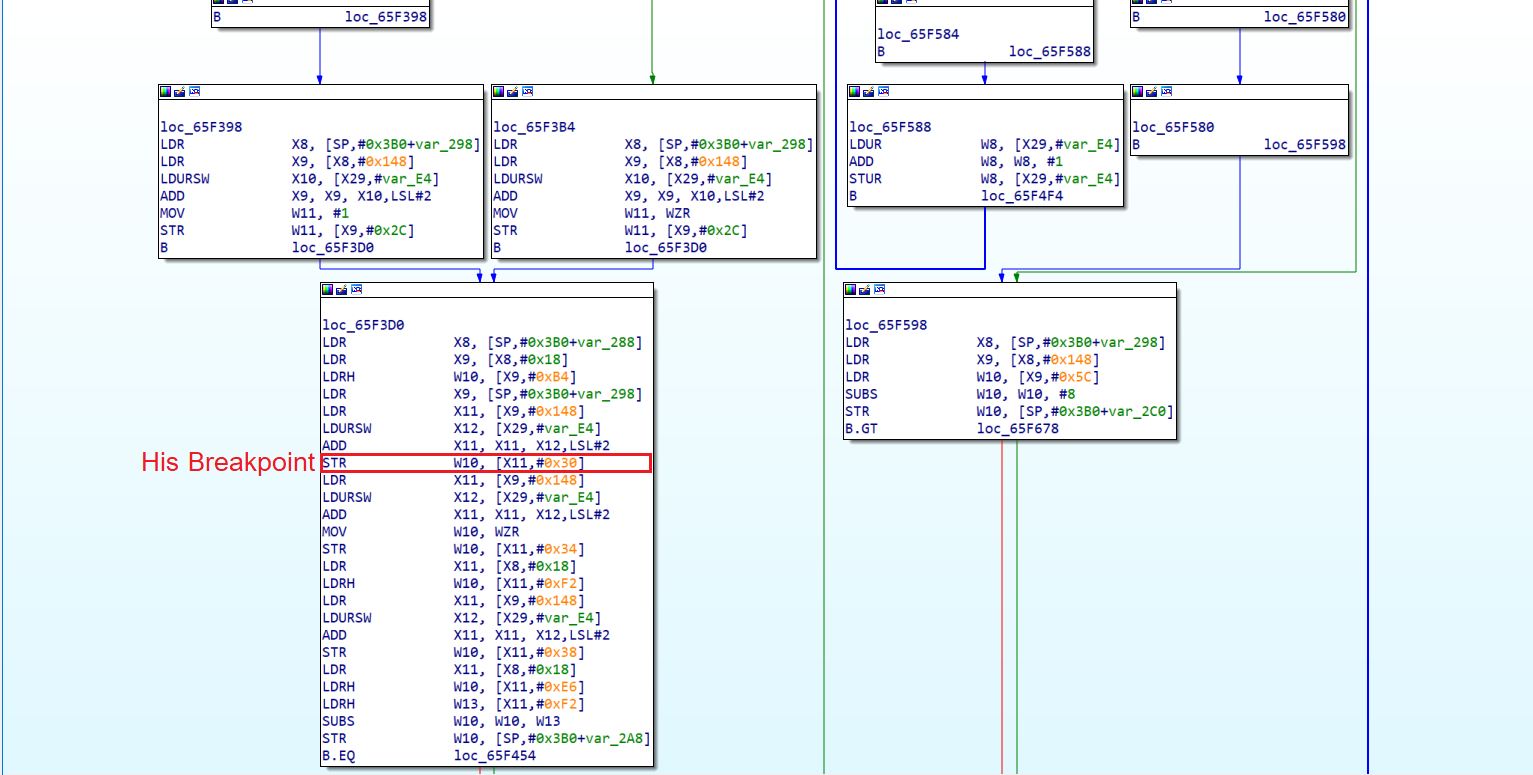
Task: Select the loc_65F3B4 node label
Action: point(534,127)
